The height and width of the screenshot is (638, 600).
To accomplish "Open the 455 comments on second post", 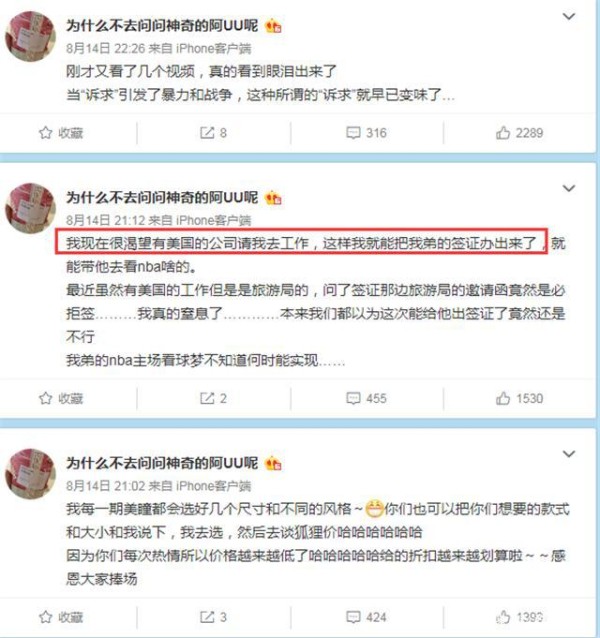I will [366, 398].
